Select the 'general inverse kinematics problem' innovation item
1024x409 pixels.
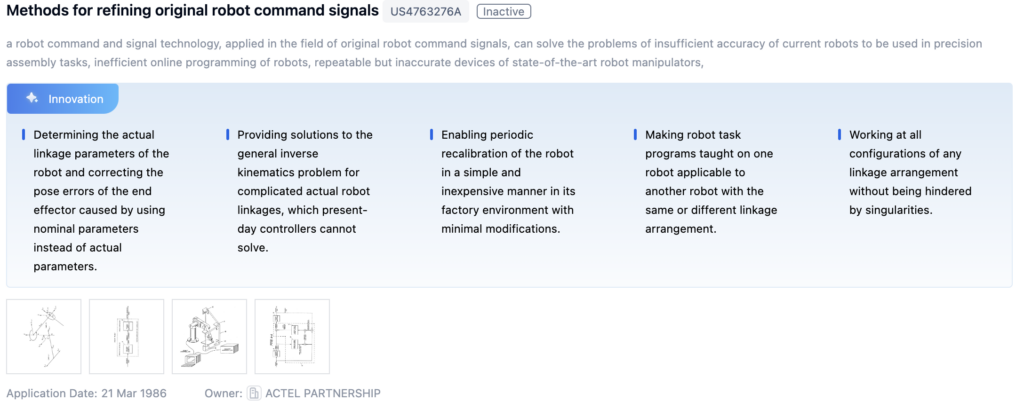[x=305, y=191]
